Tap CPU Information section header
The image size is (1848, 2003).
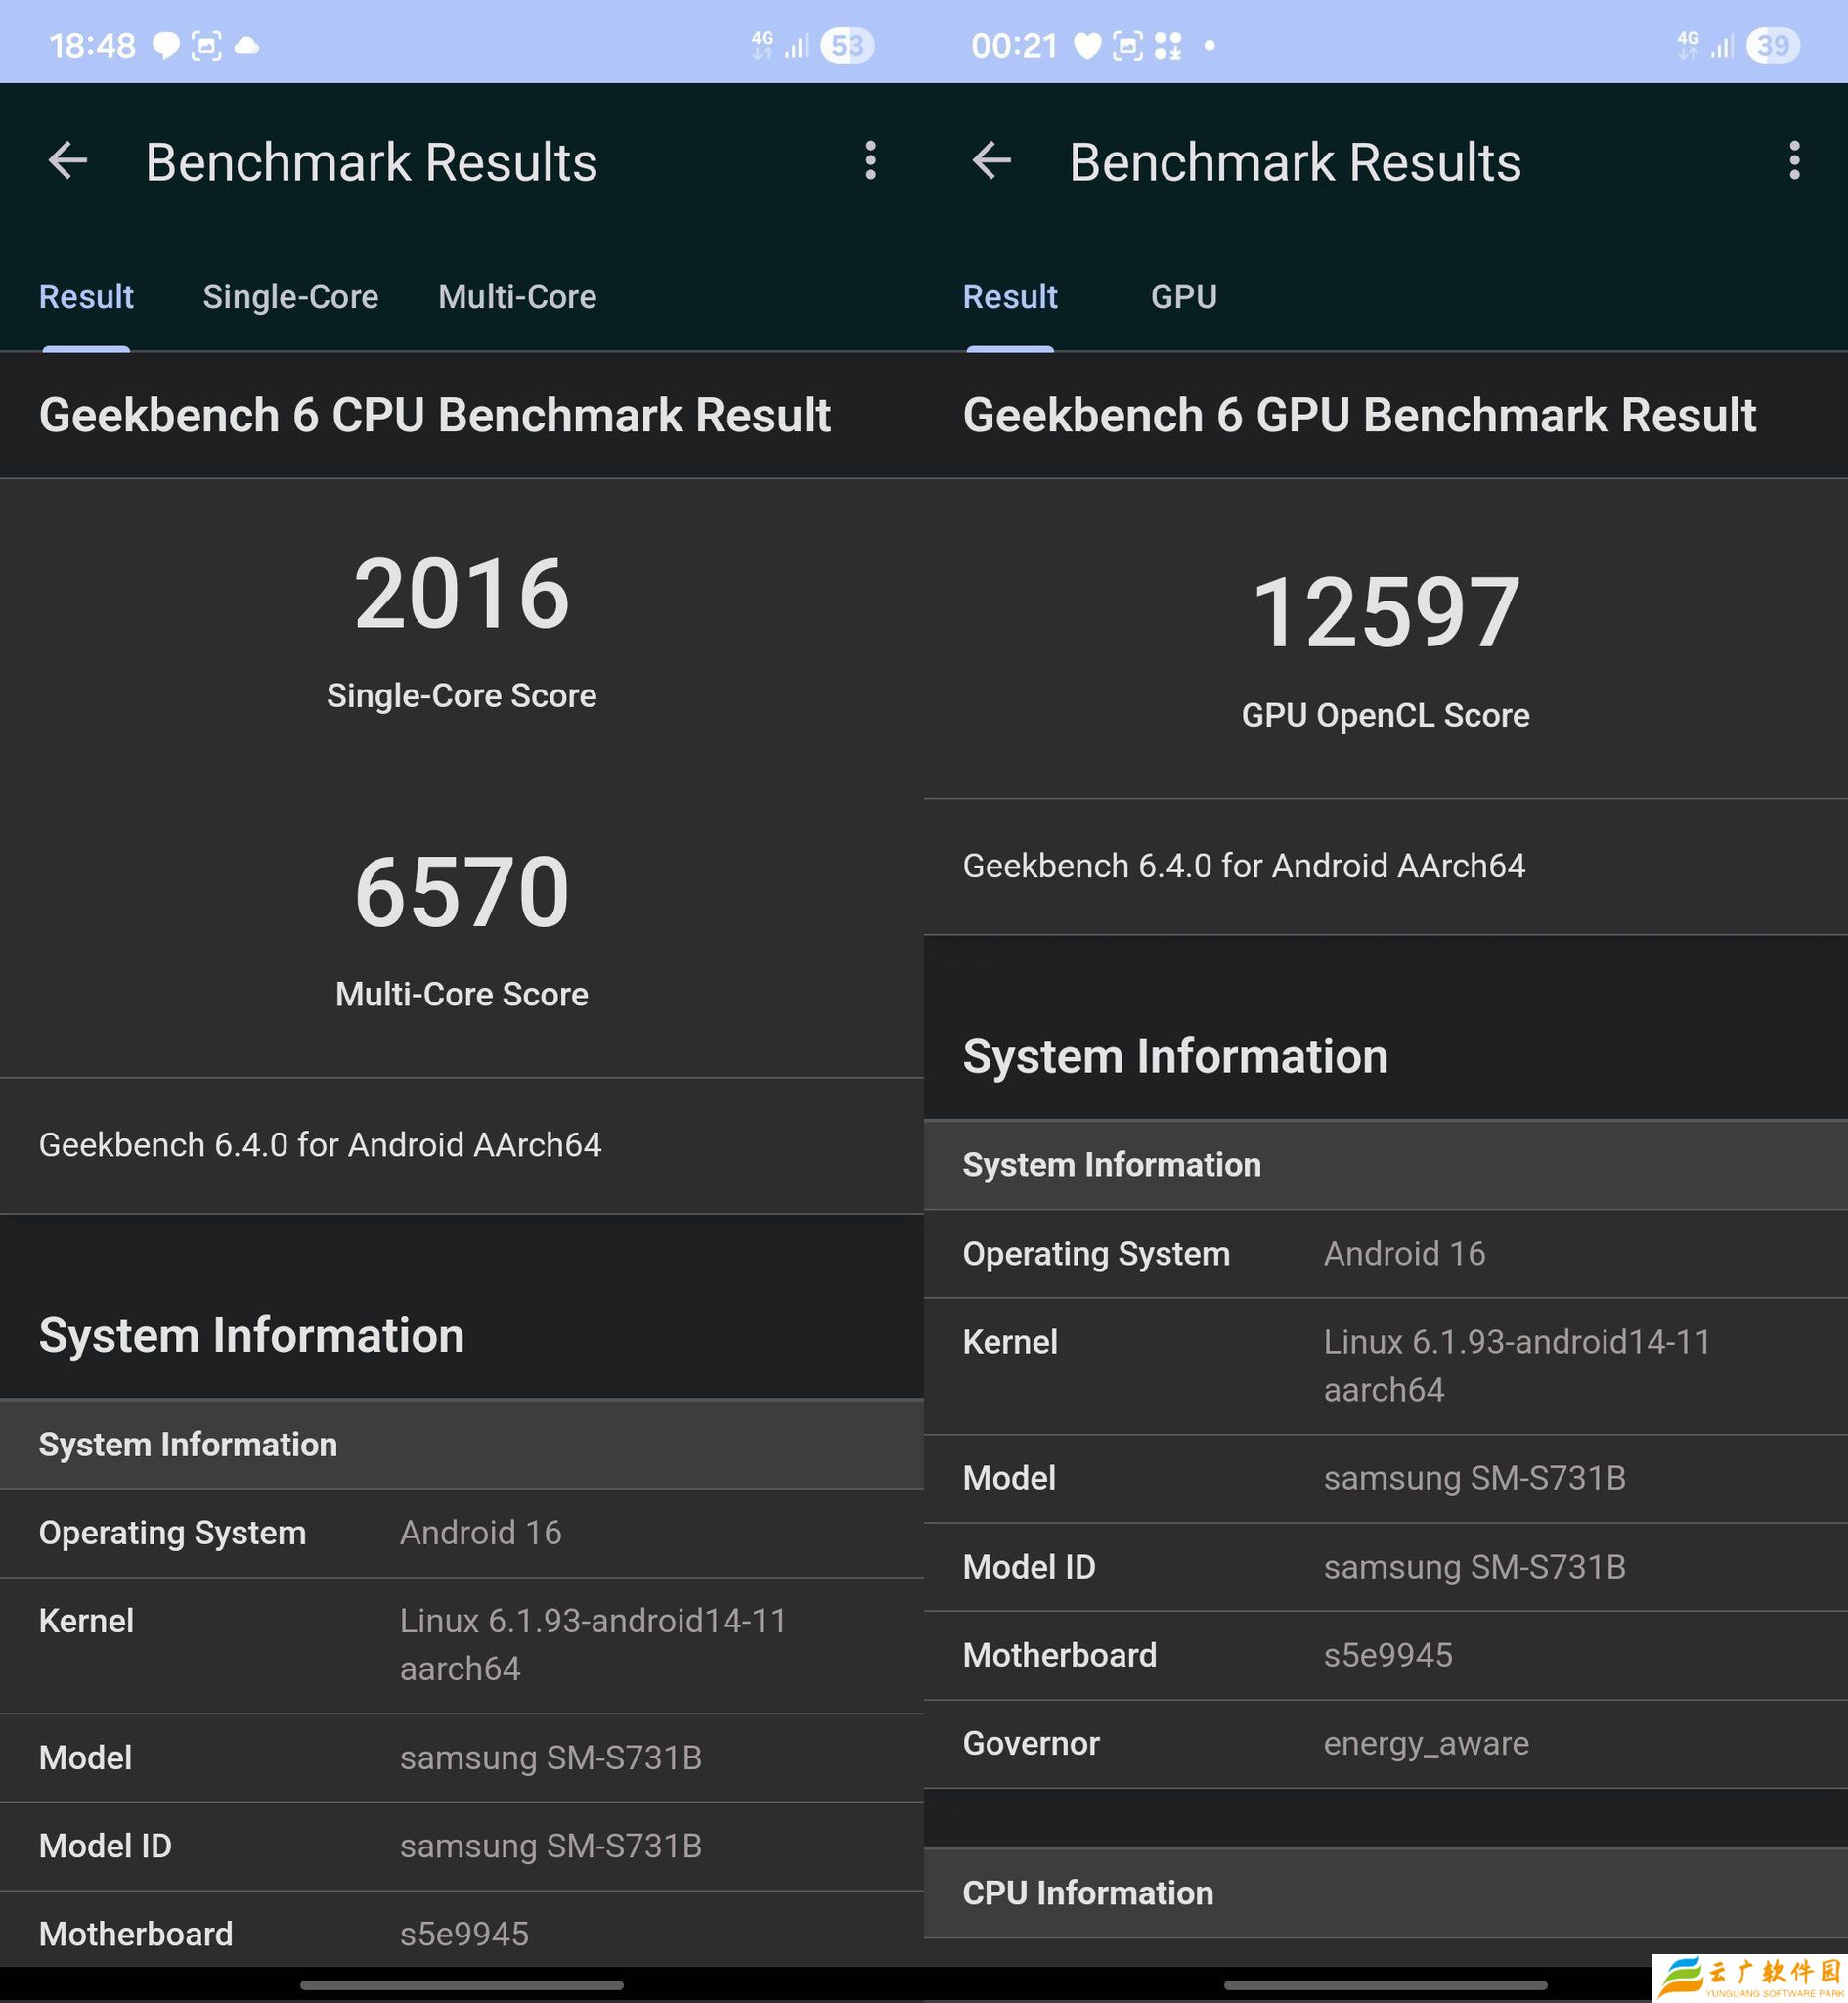[1386, 1893]
